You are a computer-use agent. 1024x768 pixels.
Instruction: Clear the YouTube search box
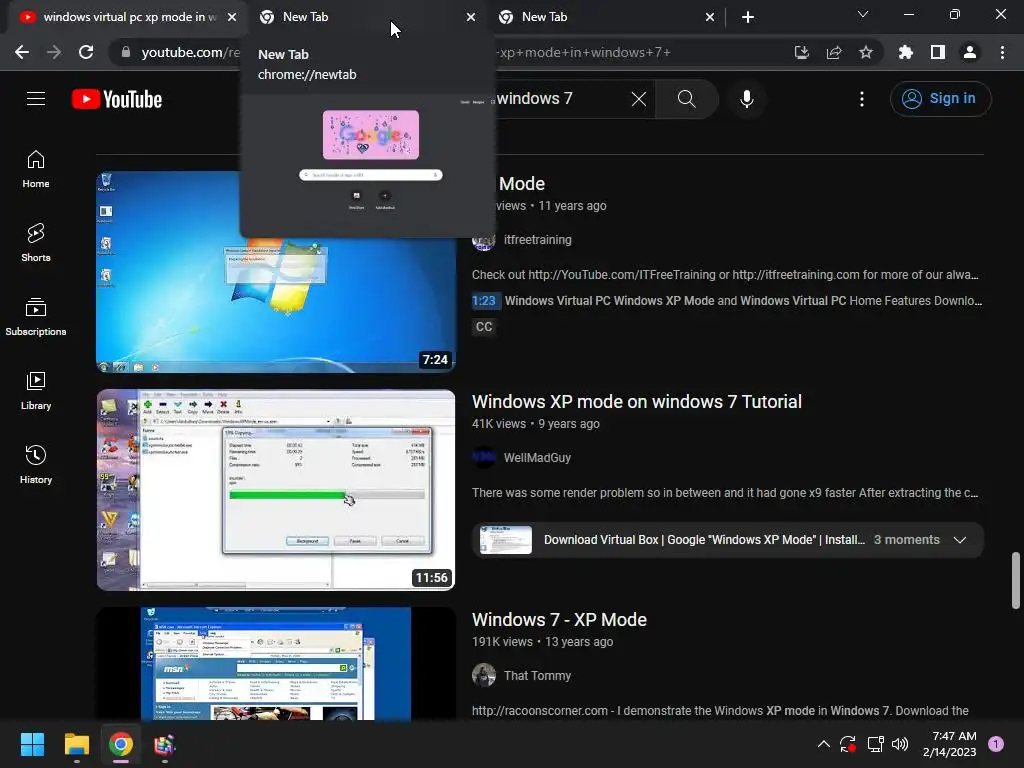tap(639, 99)
